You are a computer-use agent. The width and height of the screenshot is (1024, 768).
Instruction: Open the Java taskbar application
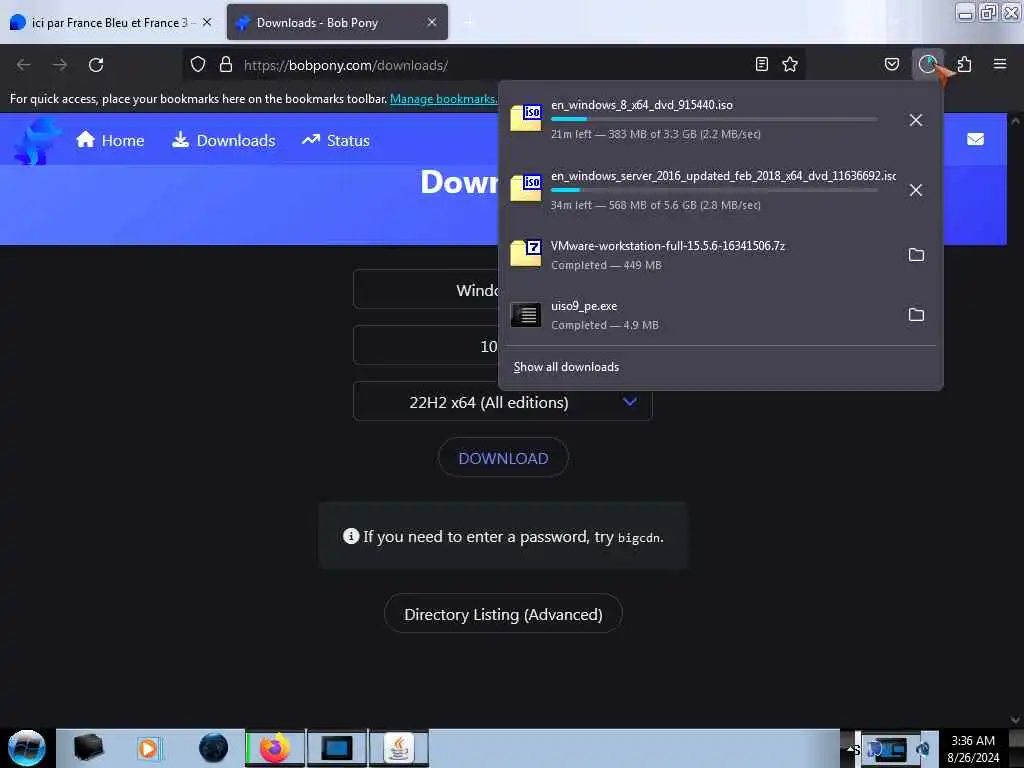point(399,748)
